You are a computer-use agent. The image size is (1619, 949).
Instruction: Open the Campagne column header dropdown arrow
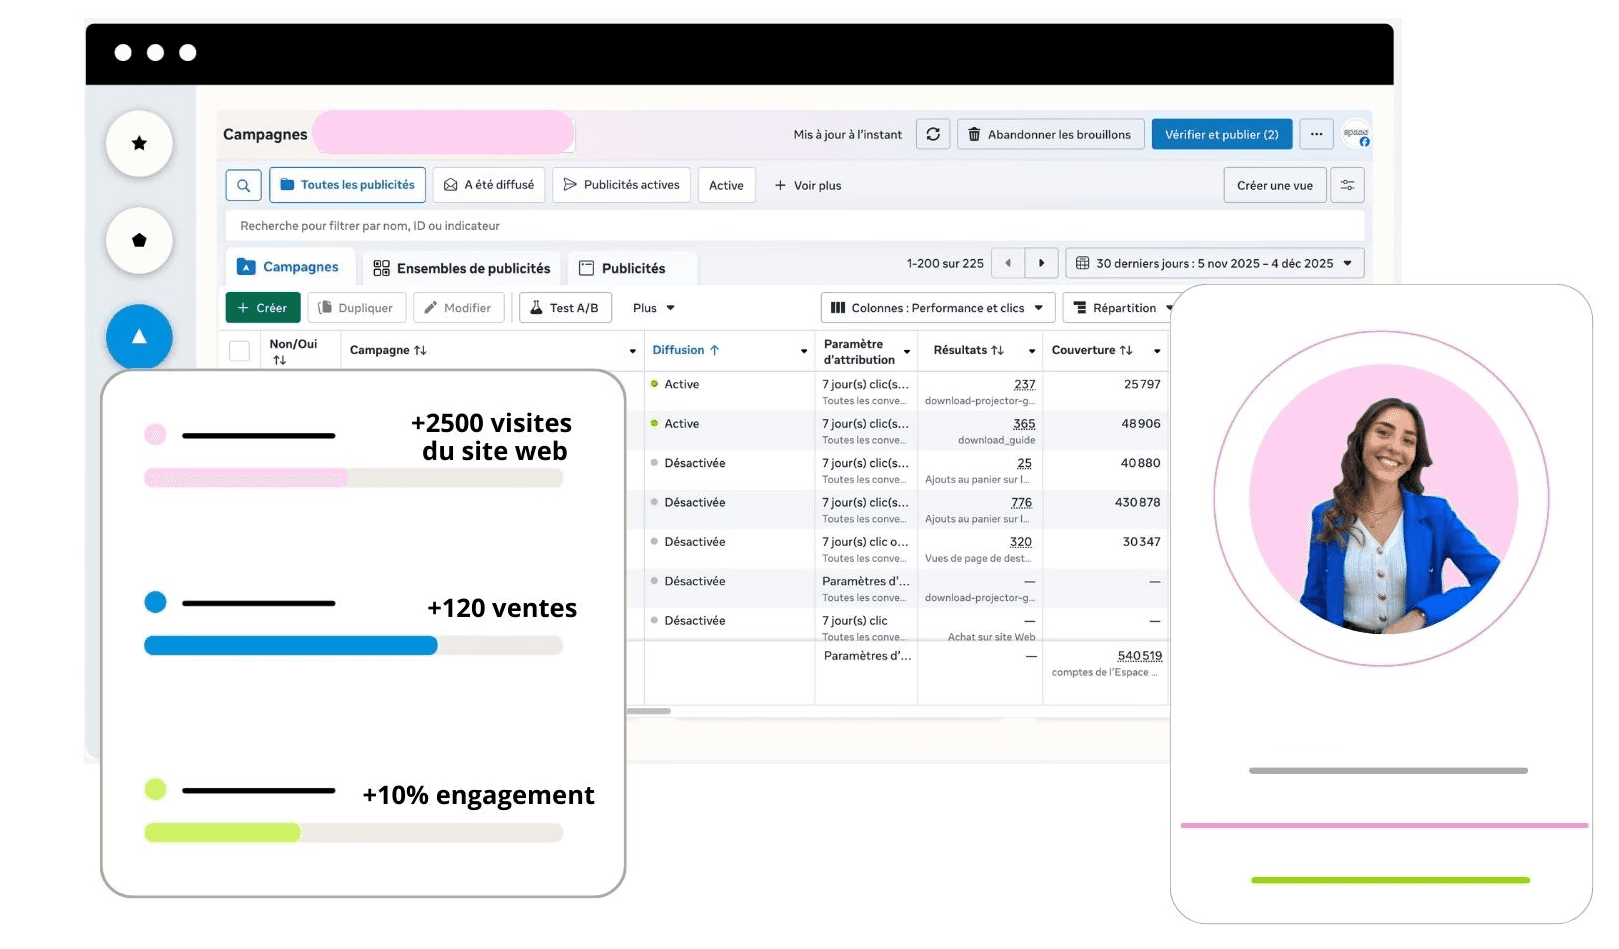pos(632,351)
